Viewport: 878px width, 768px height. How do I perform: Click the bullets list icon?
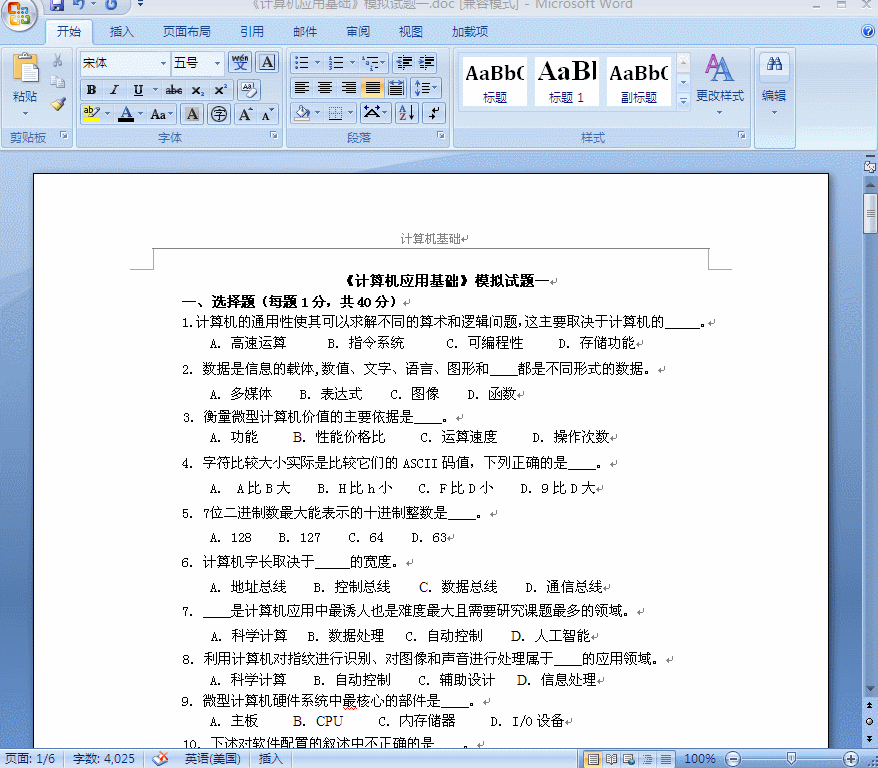[301, 62]
